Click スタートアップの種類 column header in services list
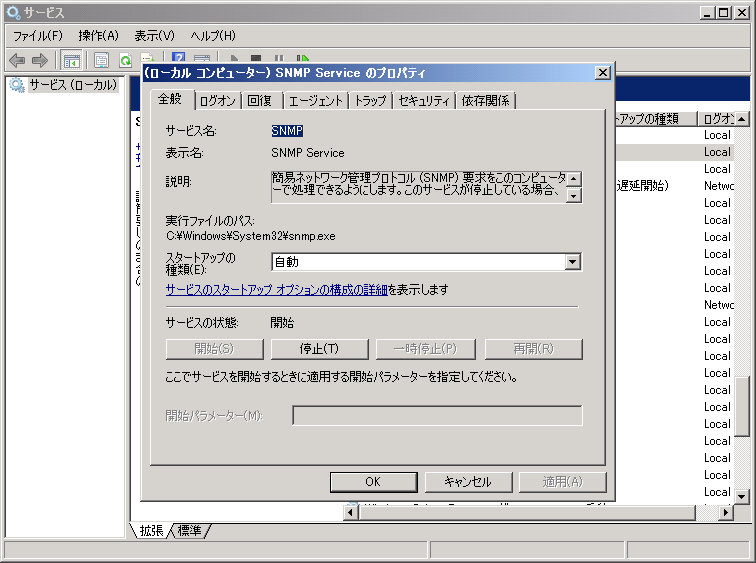756x563 pixels. [656, 119]
